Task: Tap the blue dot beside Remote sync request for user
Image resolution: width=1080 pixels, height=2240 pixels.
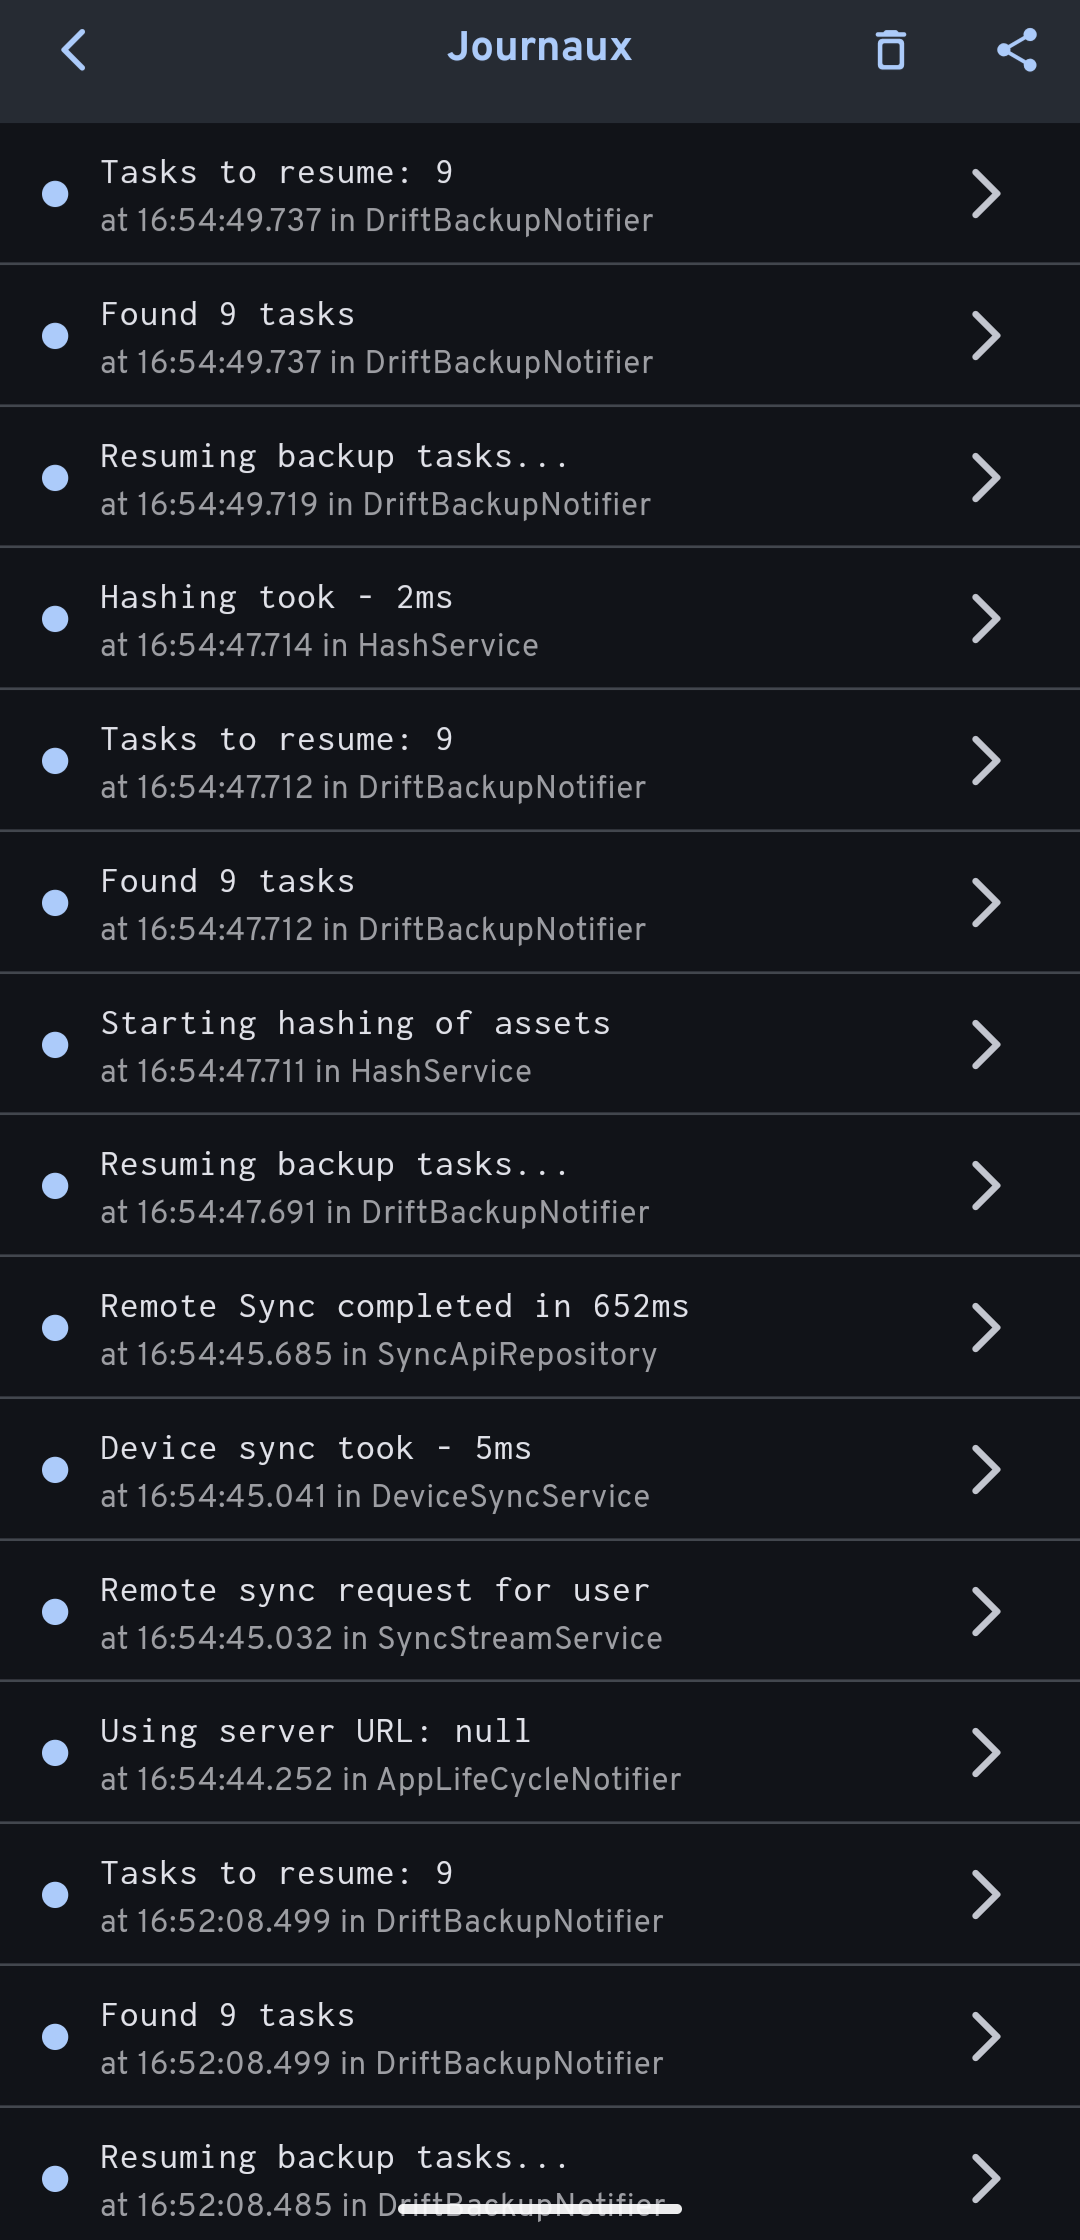Action: pyautogui.click(x=55, y=1612)
